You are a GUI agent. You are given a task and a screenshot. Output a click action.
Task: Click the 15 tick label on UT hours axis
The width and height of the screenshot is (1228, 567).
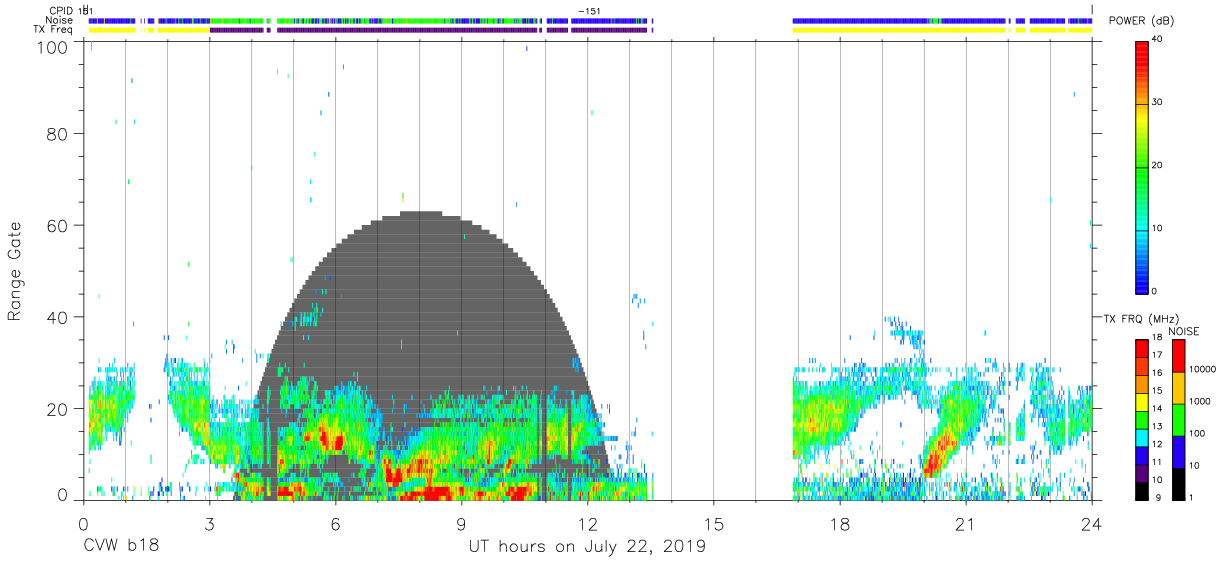pyautogui.click(x=714, y=523)
